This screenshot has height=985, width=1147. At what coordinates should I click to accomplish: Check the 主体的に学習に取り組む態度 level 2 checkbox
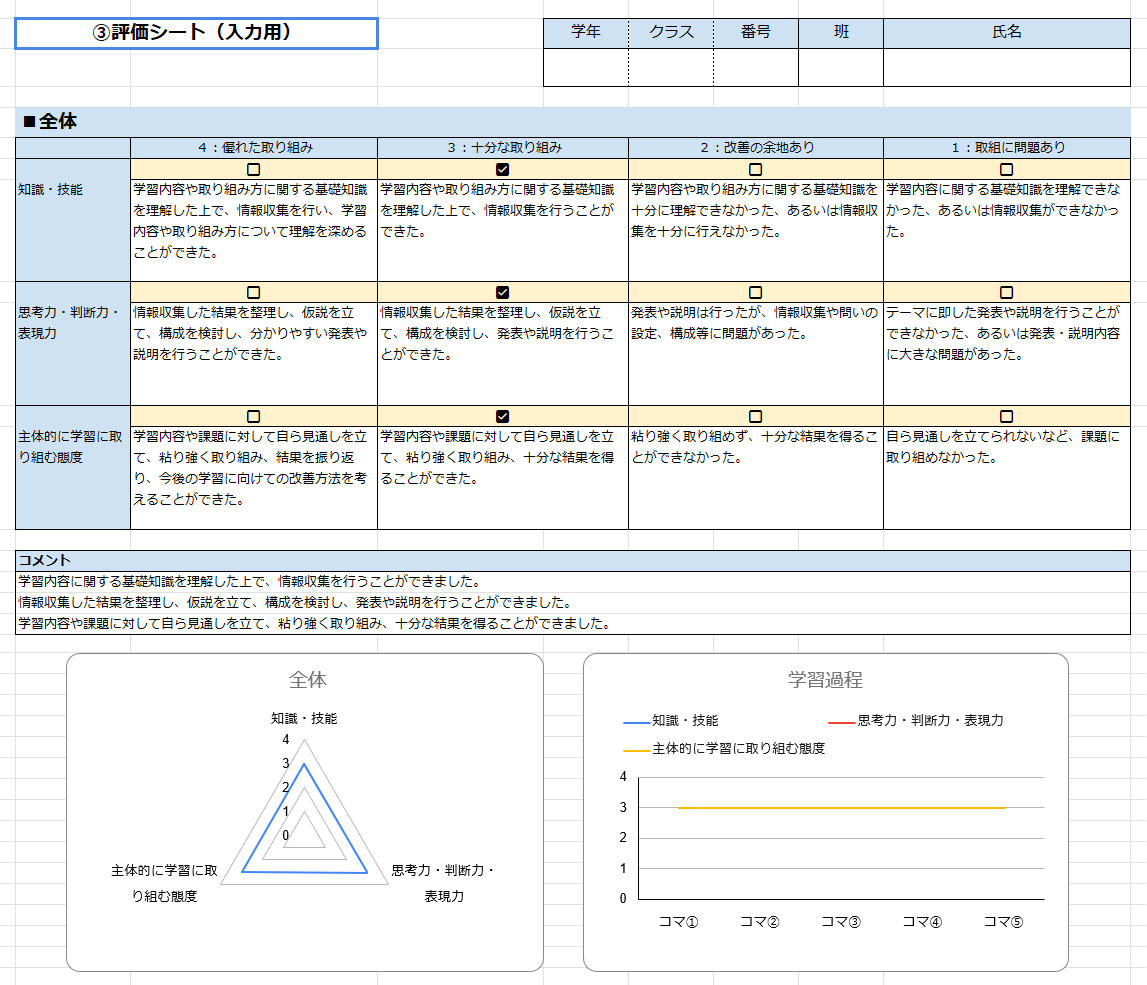(x=756, y=416)
